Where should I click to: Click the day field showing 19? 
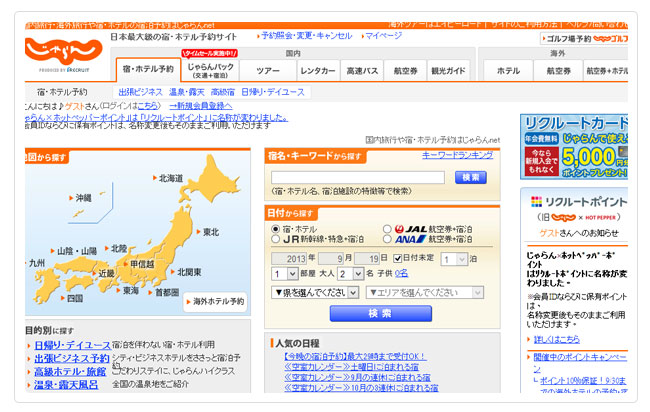[x=367, y=259]
